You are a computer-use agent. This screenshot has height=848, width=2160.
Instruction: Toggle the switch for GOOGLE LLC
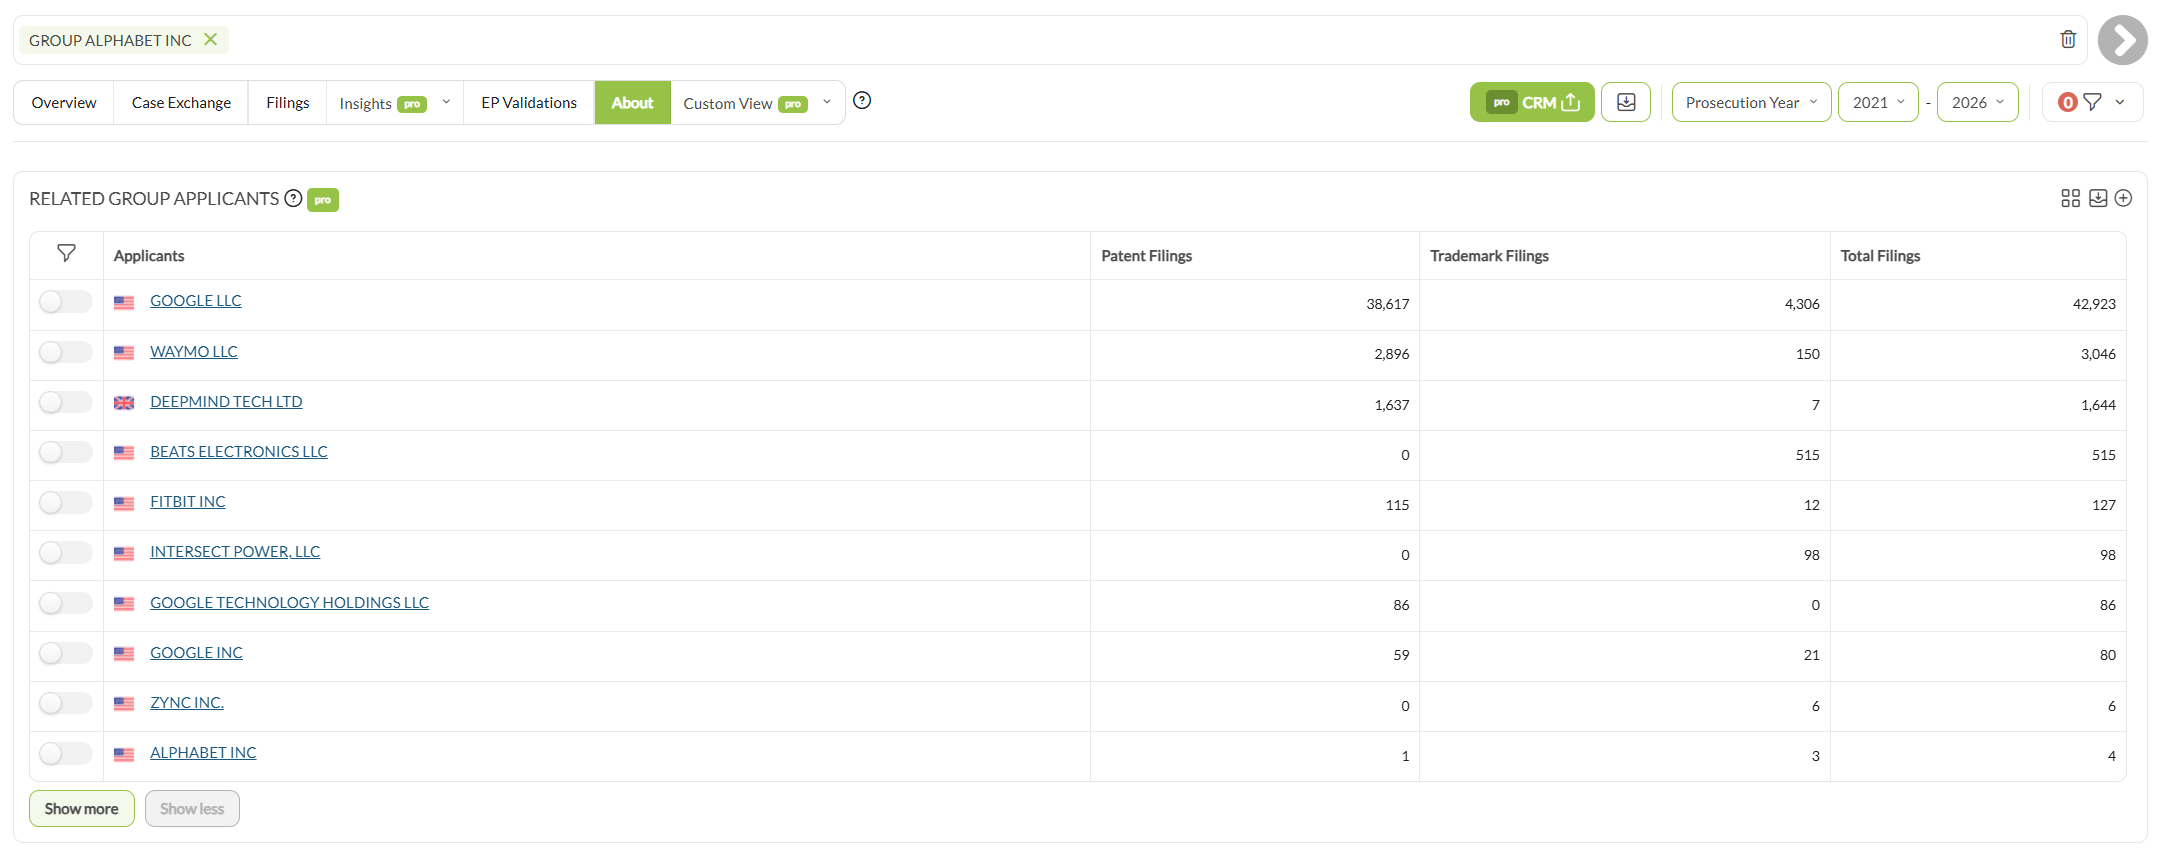click(66, 302)
